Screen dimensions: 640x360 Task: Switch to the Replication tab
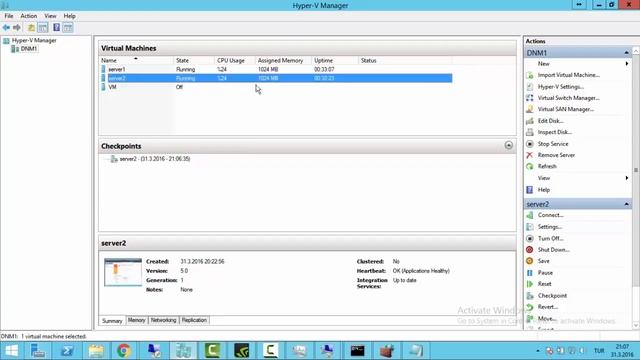[x=194, y=320]
